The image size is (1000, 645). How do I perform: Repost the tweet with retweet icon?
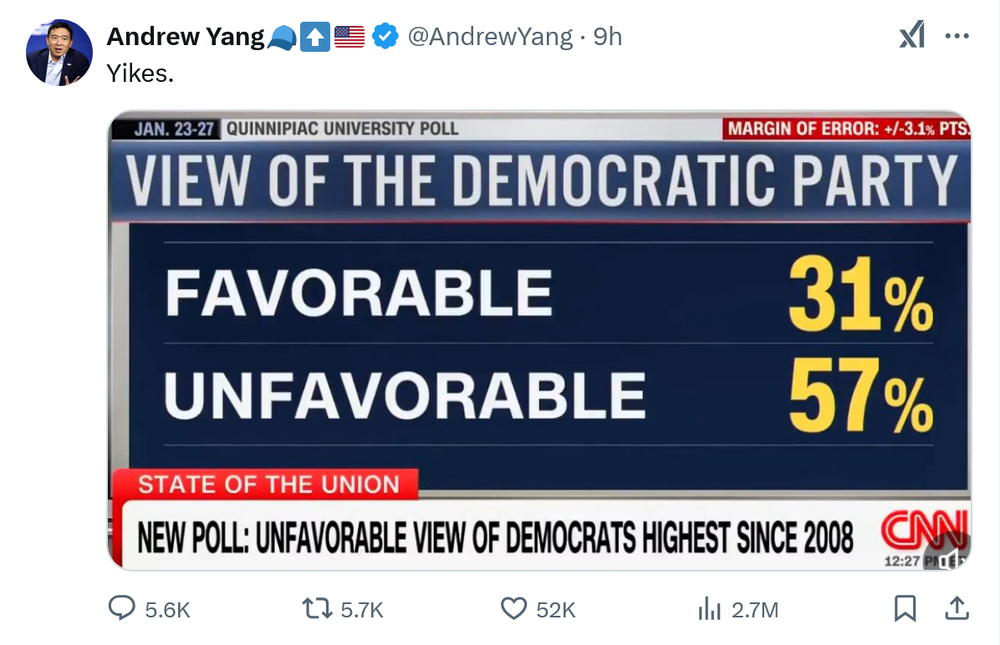point(317,608)
